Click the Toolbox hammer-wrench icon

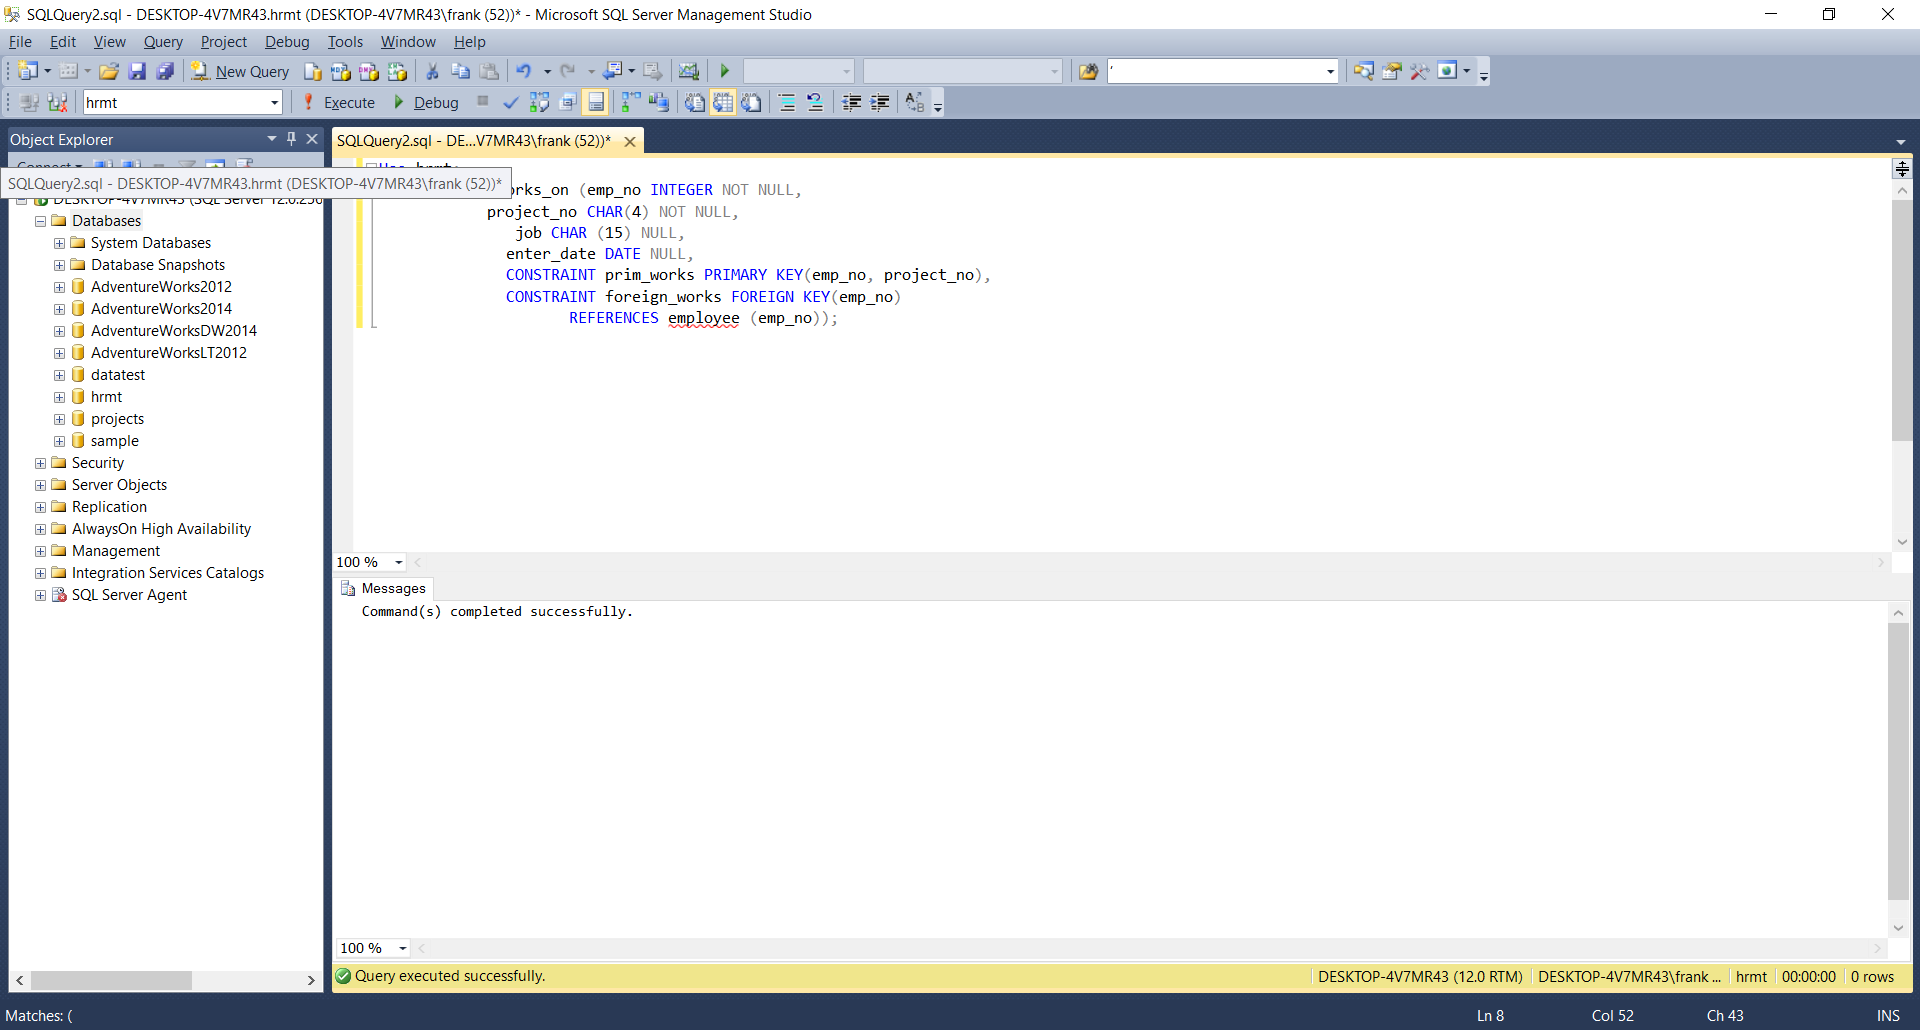tap(1419, 71)
